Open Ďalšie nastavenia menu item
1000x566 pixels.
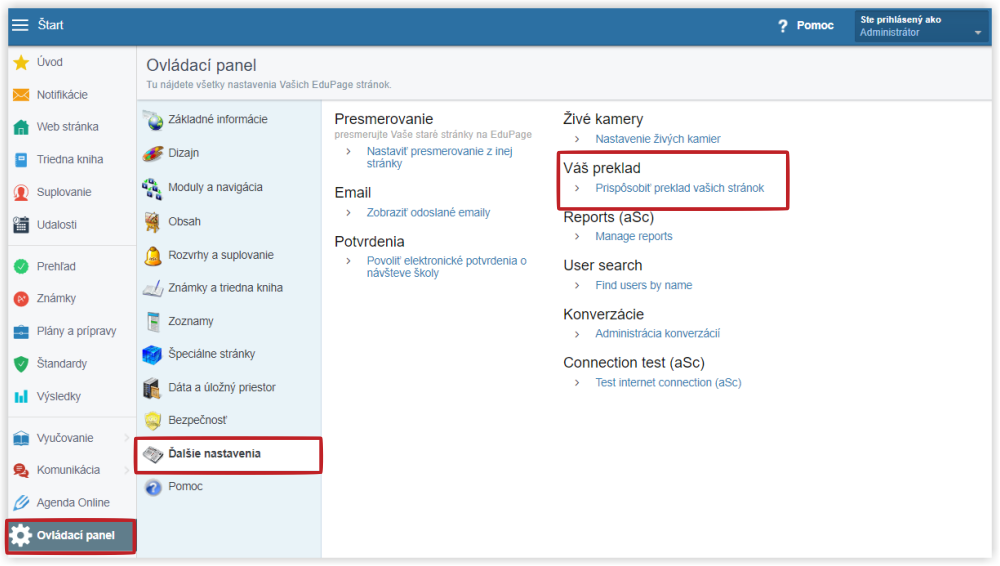pos(229,454)
